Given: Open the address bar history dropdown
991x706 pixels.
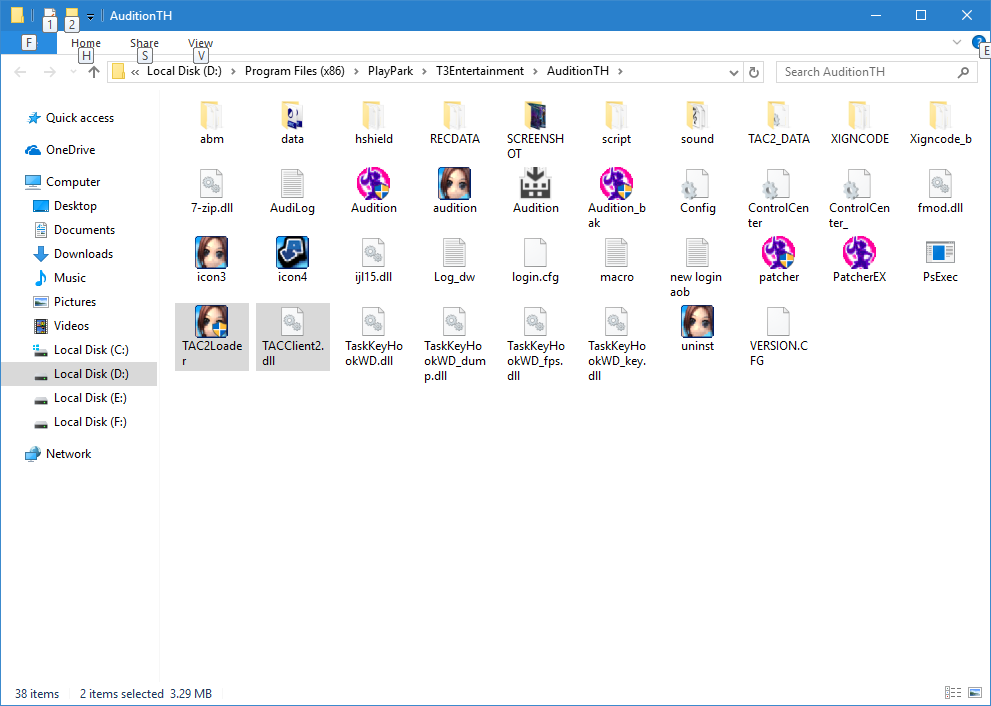Looking at the screenshot, I should click(736, 72).
